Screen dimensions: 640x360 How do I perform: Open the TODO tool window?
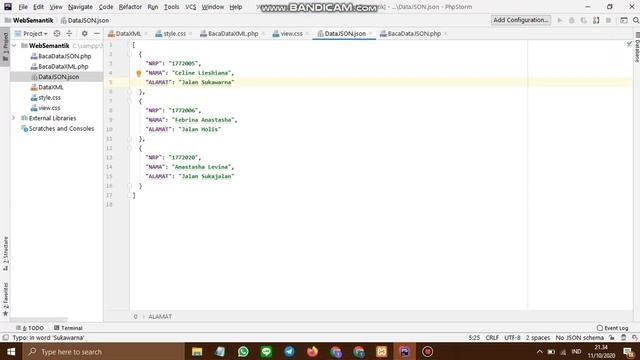point(30,328)
